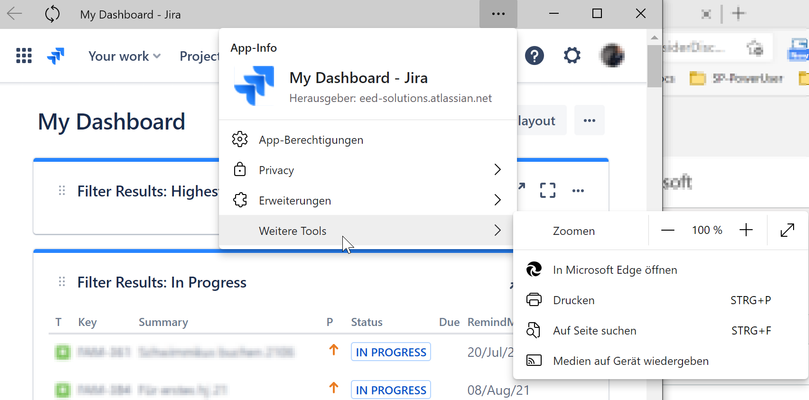Click the page vertical scrollbar thumb
The height and width of the screenshot is (400, 809).
(654, 66)
